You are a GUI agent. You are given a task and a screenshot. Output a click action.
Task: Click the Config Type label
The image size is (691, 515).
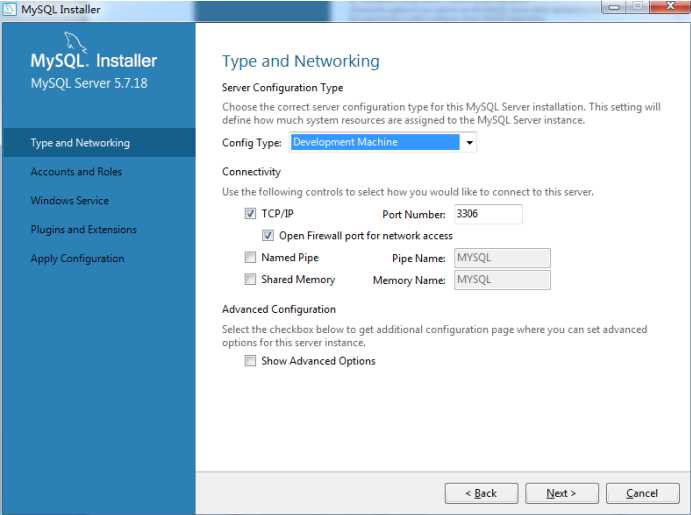click(x=252, y=143)
